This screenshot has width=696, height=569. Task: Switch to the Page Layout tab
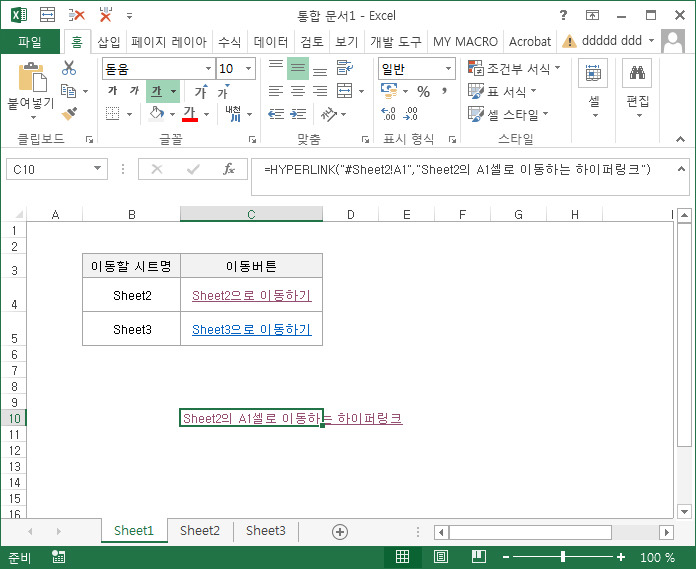coord(169,42)
